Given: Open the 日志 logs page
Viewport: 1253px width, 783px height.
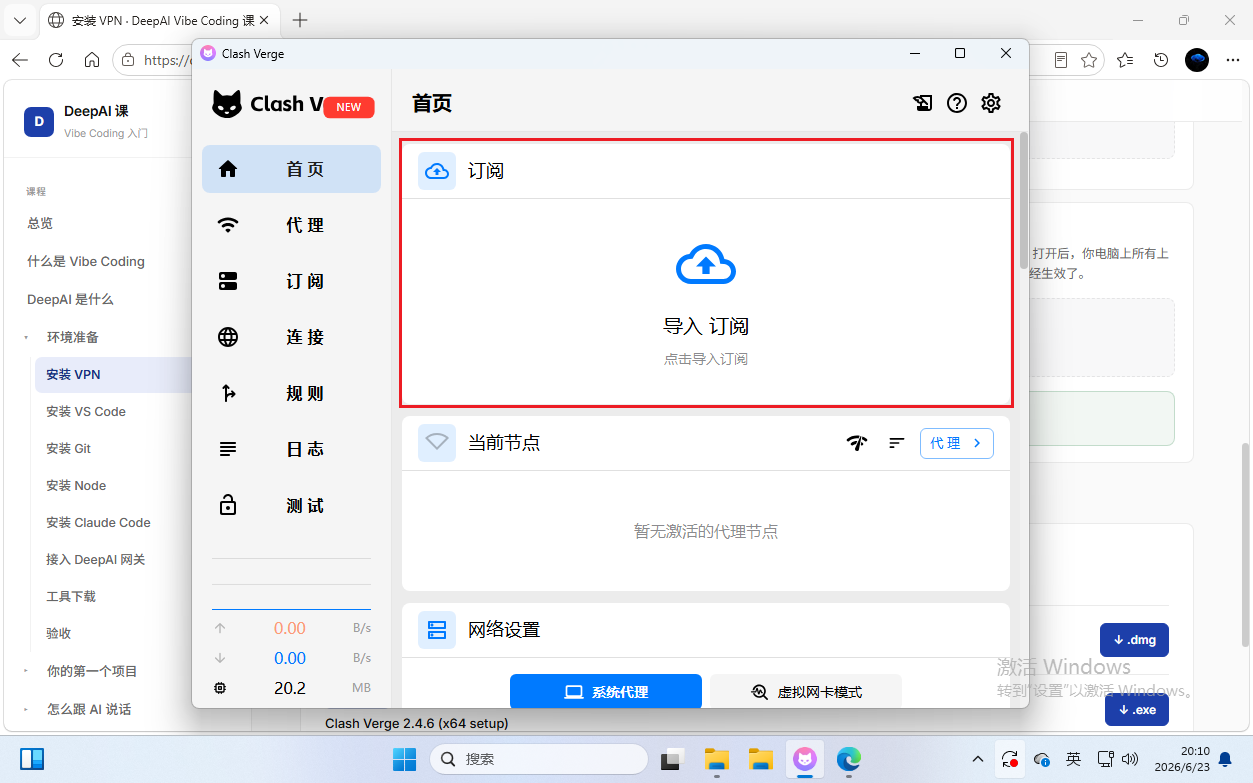Looking at the screenshot, I should (291, 449).
